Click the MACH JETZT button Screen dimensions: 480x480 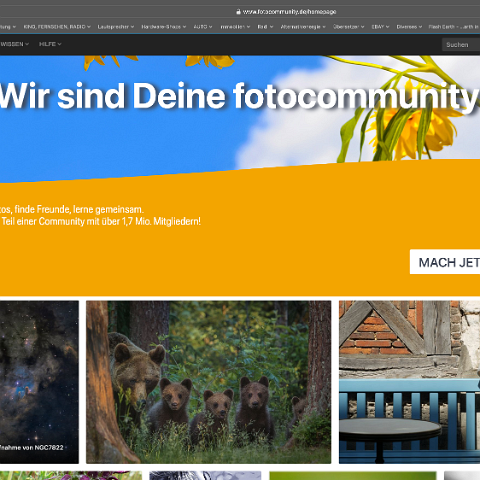(445, 262)
